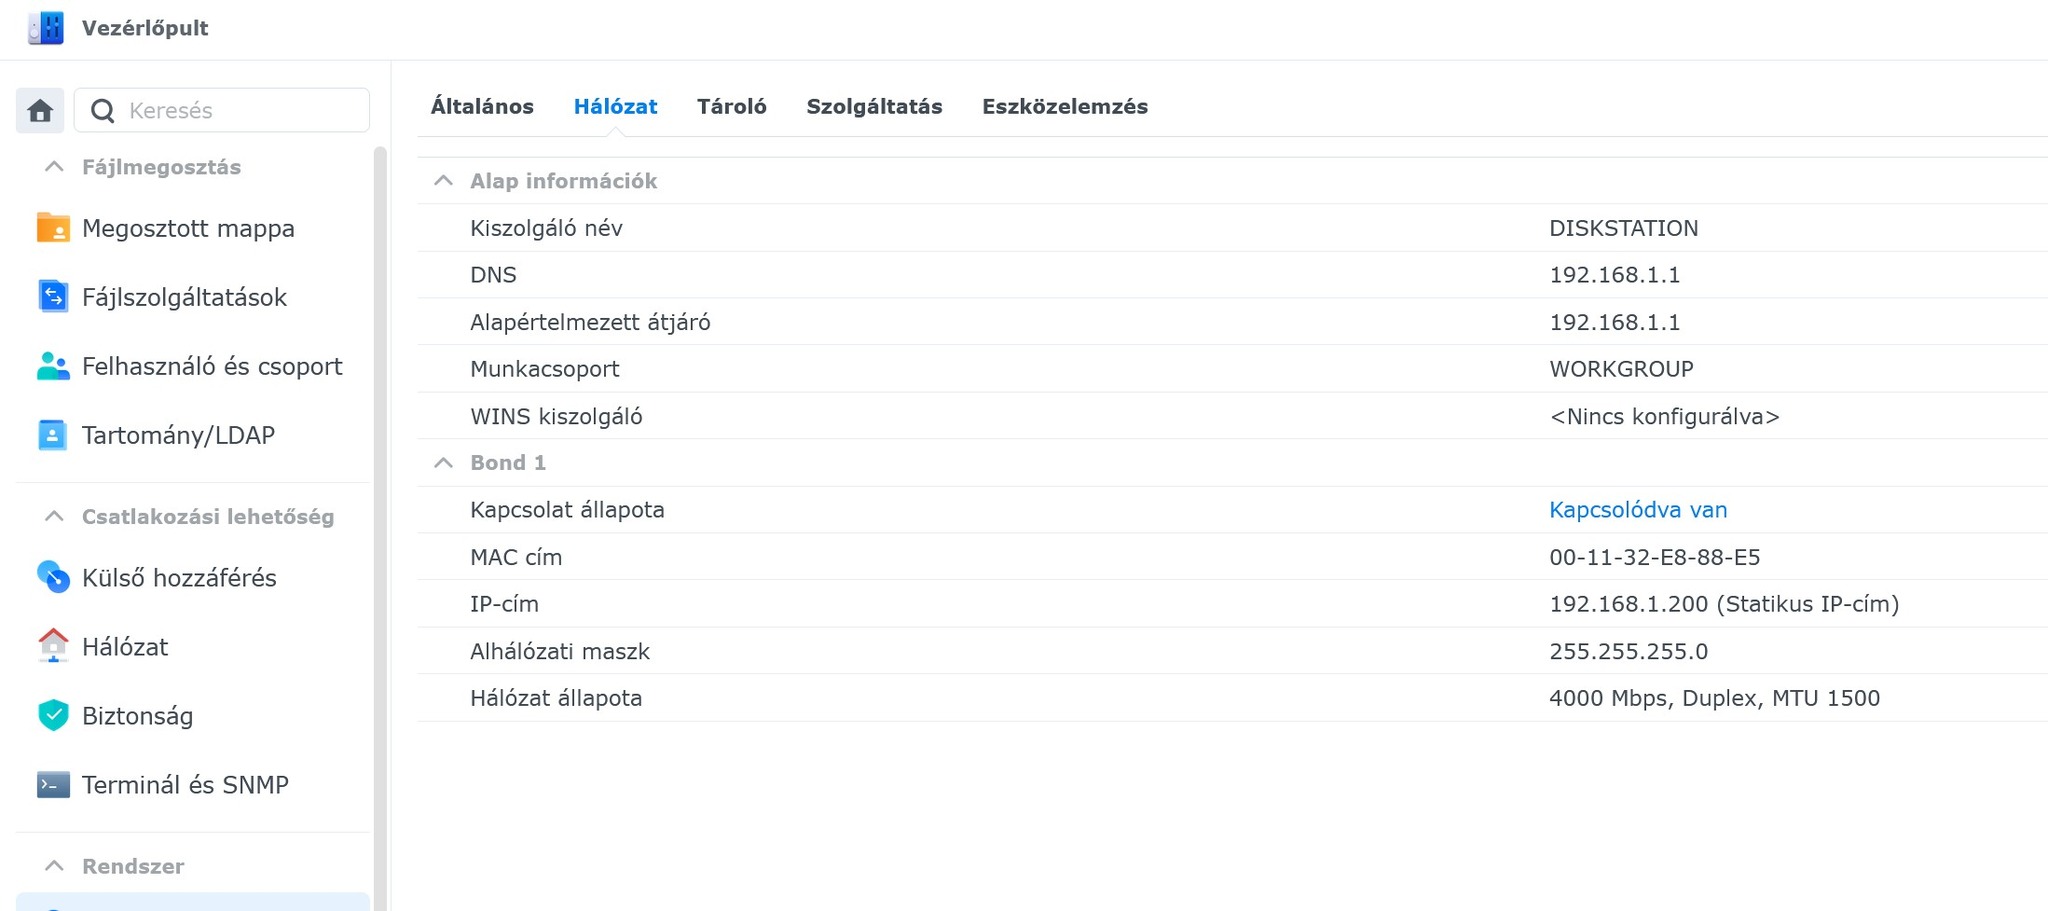Click the Vezérlőpult window title
Image resolution: width=2048 pixels, height=911 pixels.
145,28
